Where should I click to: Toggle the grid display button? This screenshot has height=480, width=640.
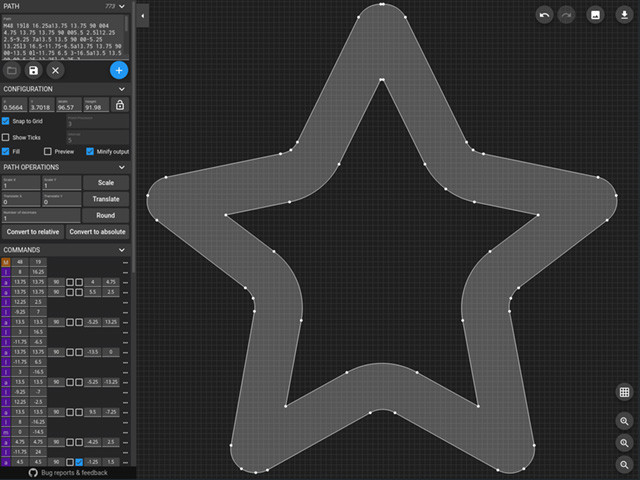click(623, 393)
